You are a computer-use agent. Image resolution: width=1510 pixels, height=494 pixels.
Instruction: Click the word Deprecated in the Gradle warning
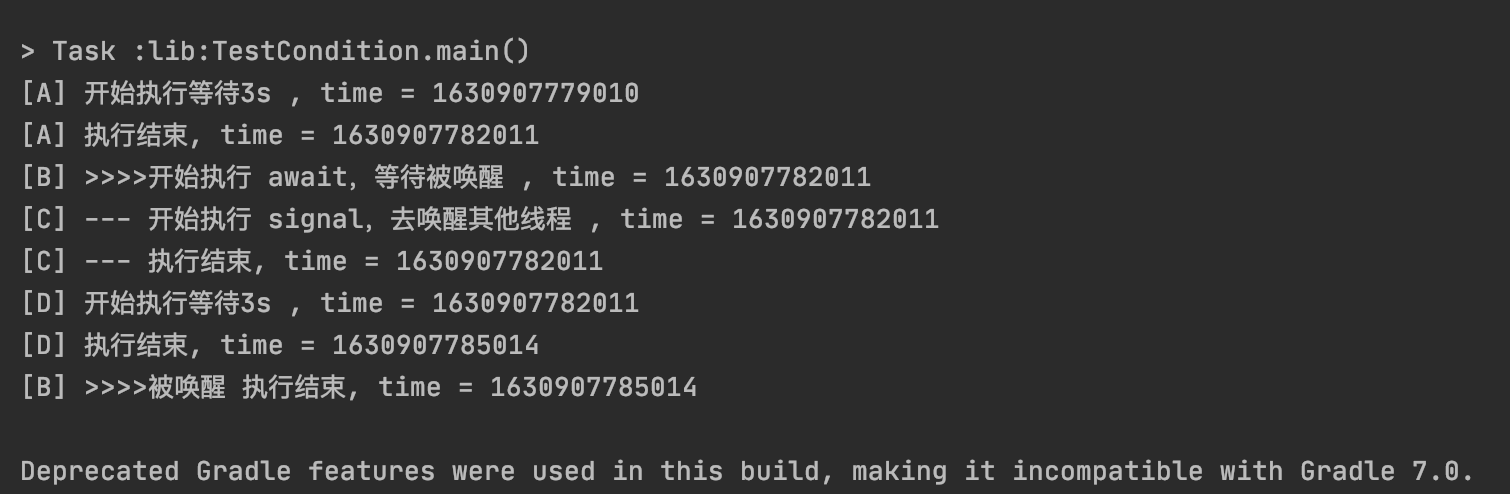(x=99, y=471)
